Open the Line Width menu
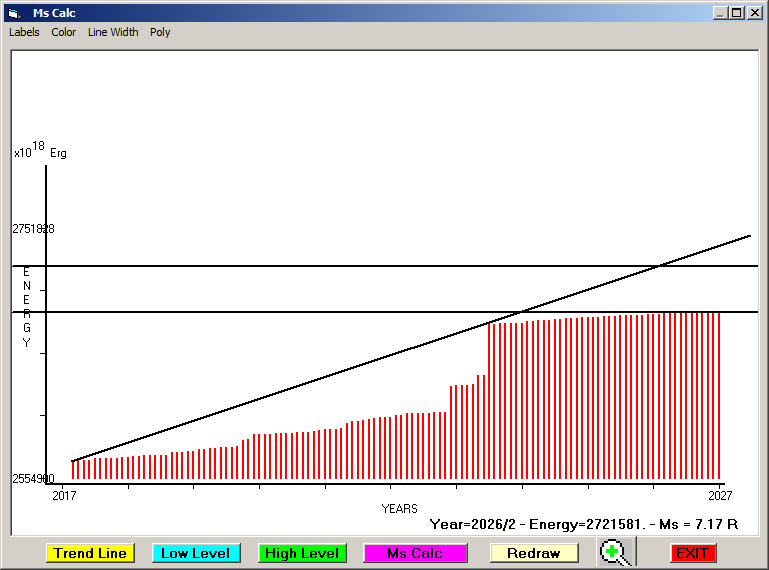This screenshot has height=570, width=769. pos(113,32)
